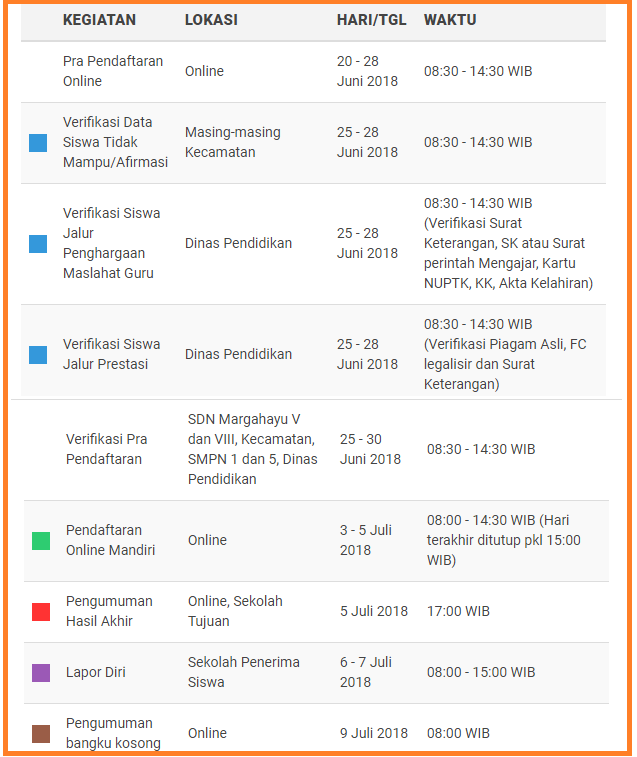This screenshot has width=637, height=757.
Task: Click the LOKASI column header
Action: coord(211,20)
